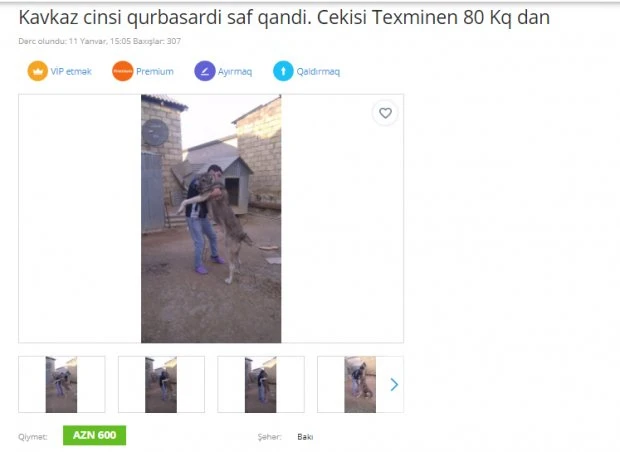Select the first photo thumbnail
This screenshot has width=620, height=452.
(x=62, y=384)
